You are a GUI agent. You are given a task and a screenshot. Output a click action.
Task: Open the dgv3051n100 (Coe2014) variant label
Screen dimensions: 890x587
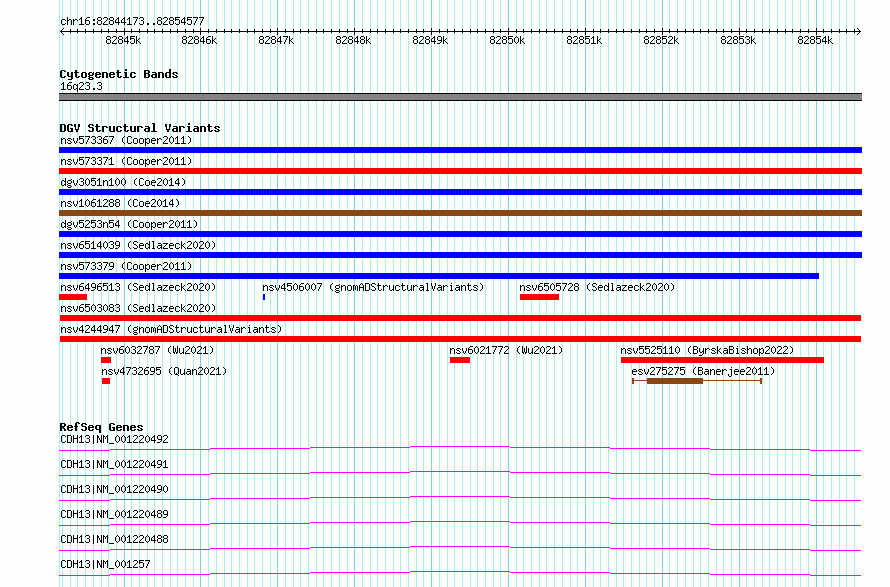(123, 182)
